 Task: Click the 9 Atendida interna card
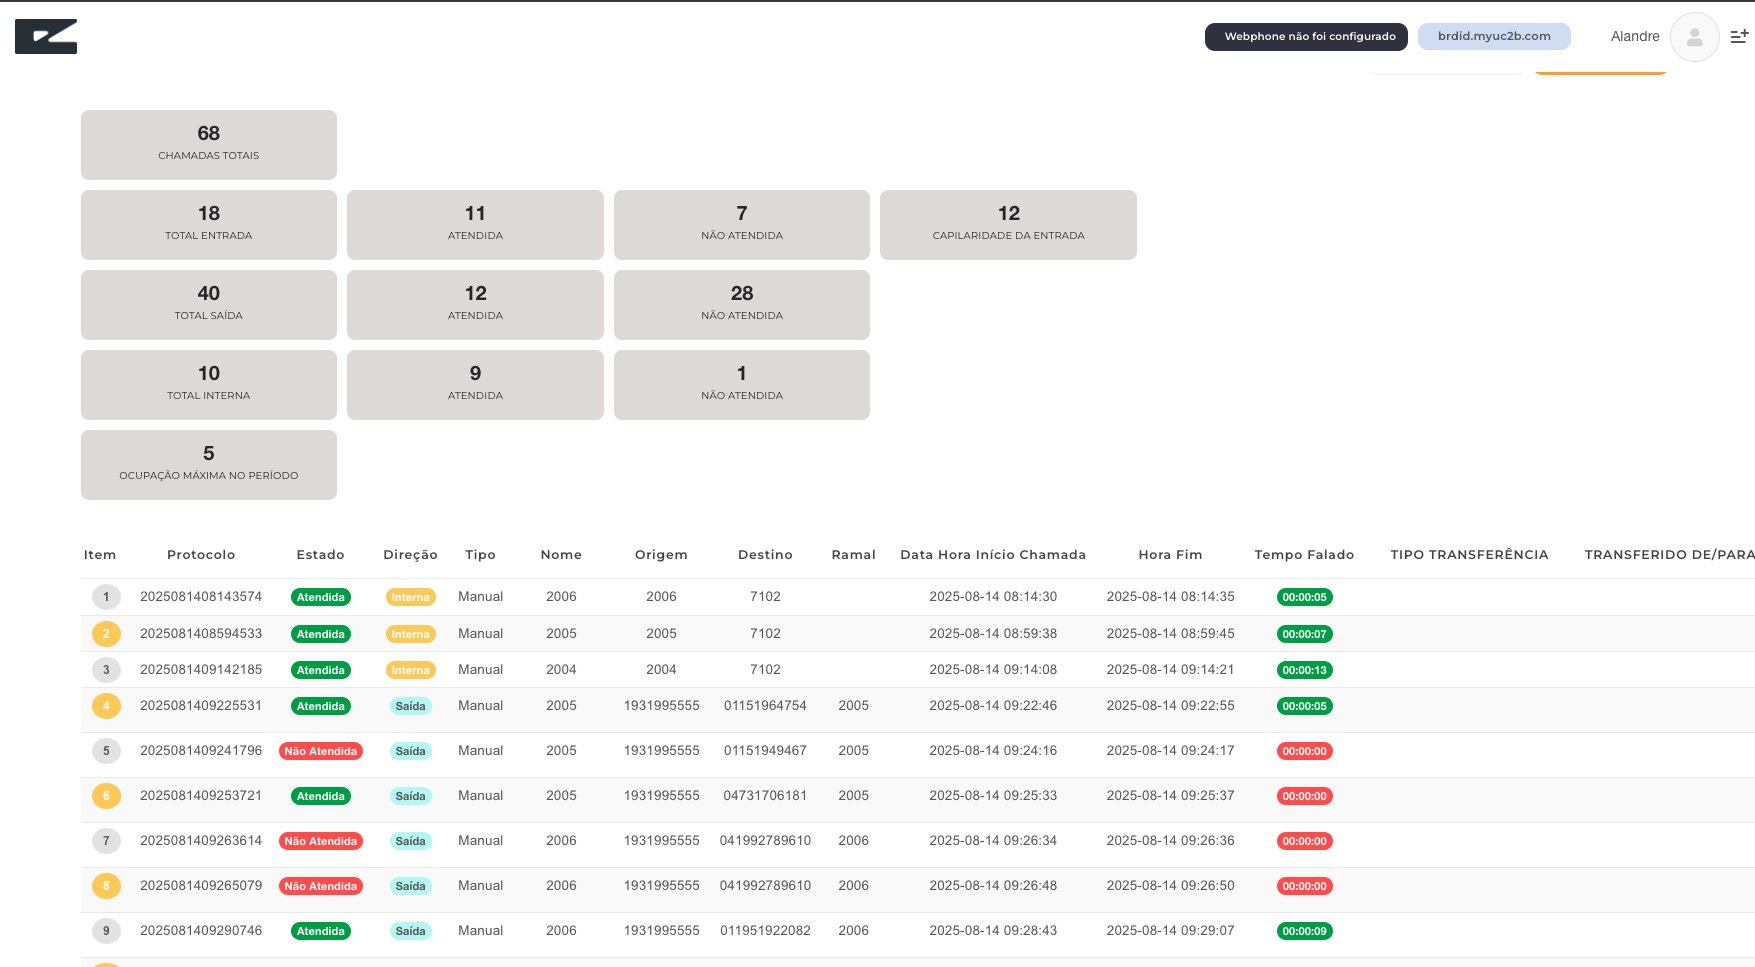(x=475, y=385)
